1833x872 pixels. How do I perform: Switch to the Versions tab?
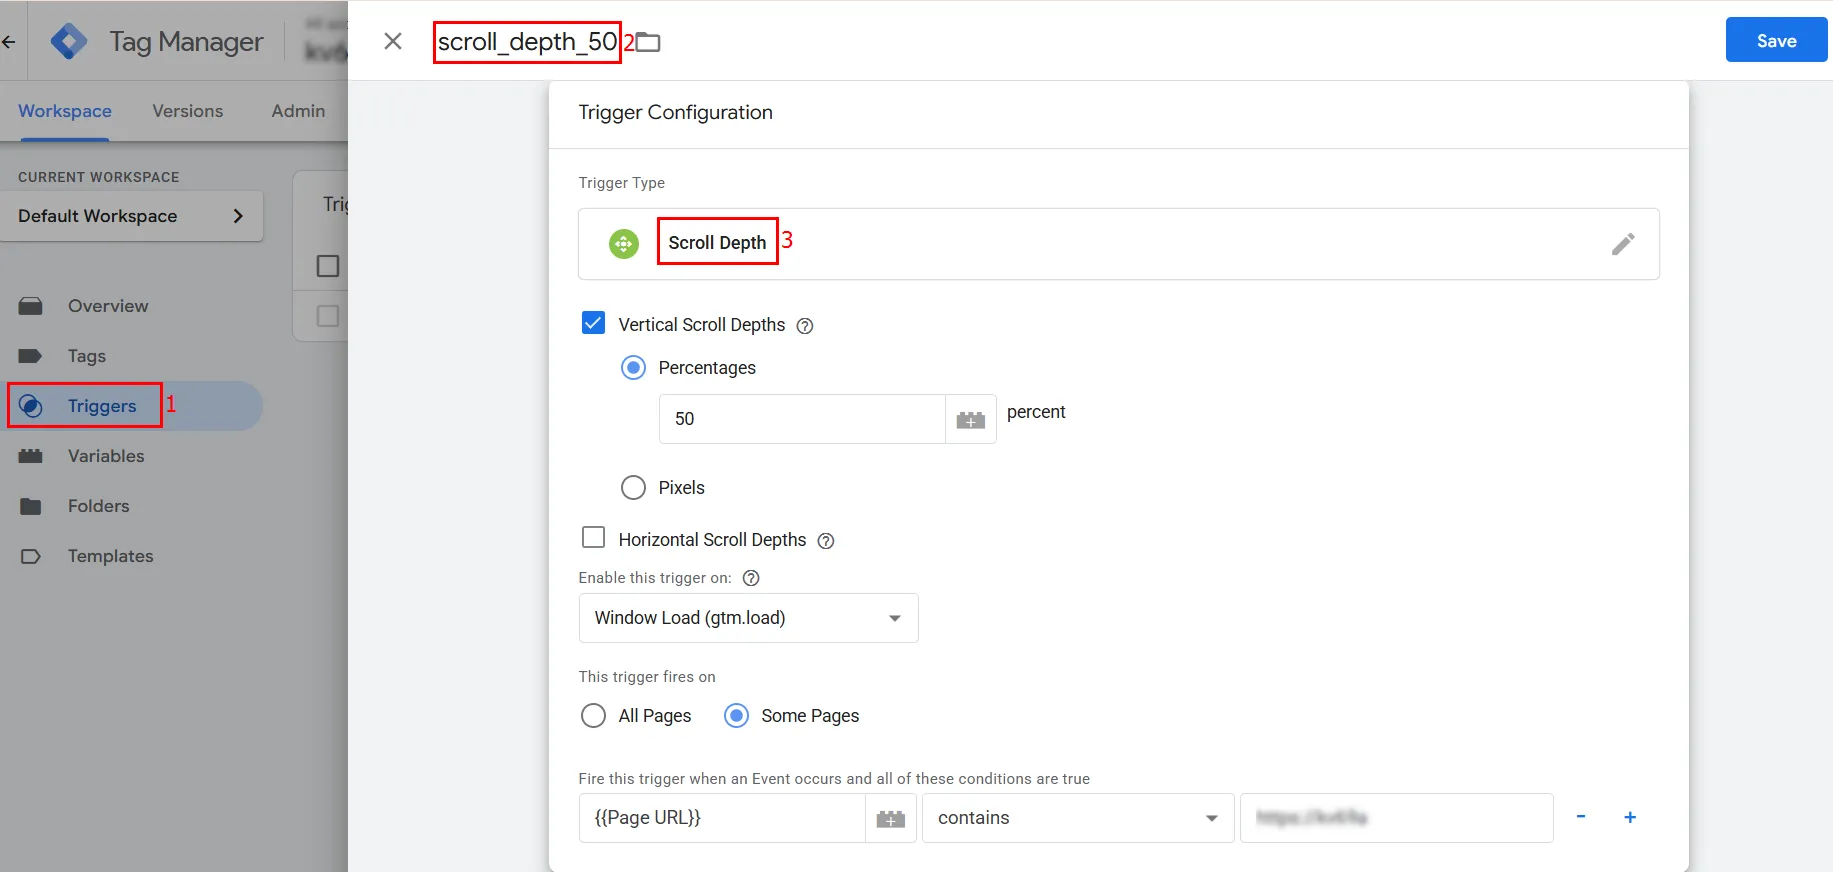[188, 111]
